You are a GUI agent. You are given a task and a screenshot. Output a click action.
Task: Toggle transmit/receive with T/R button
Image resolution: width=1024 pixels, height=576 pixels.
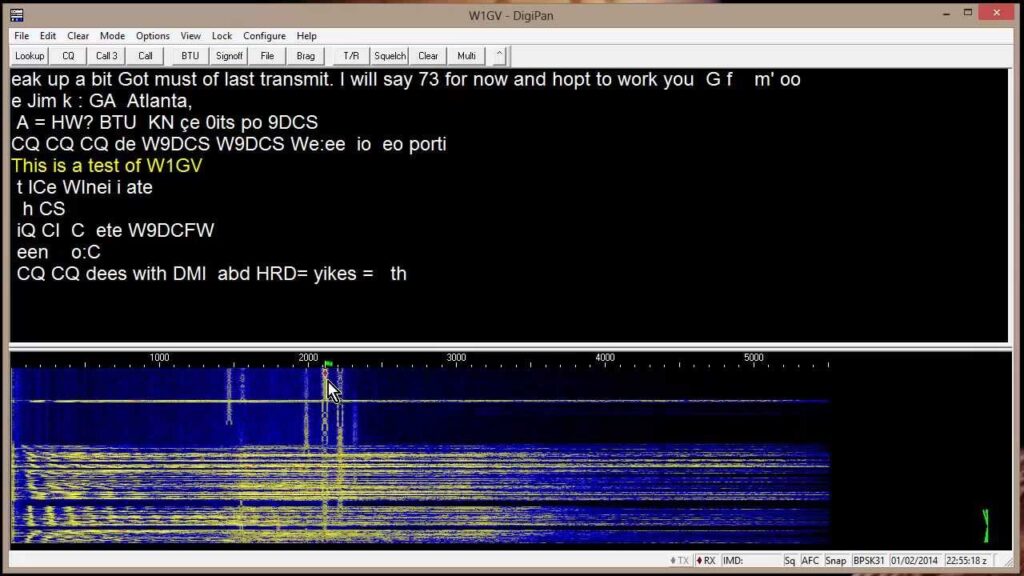point(351,56)
